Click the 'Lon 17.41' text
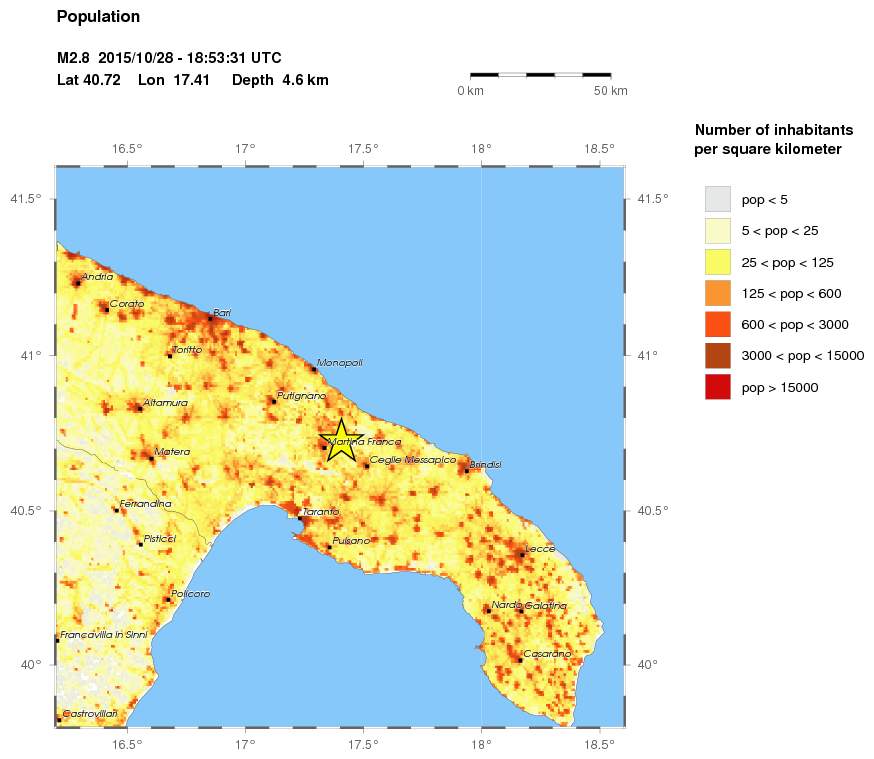This screenshot has width=874, height=759. (174, 80)
